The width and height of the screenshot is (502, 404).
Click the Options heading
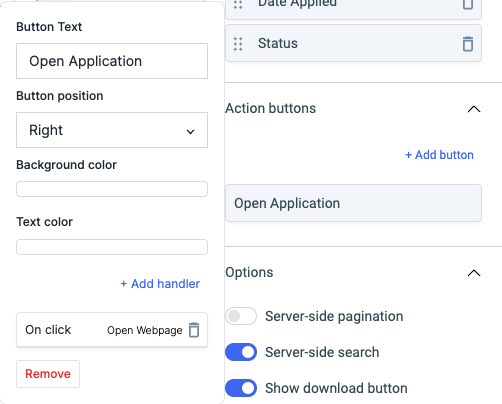click(249, 272)
